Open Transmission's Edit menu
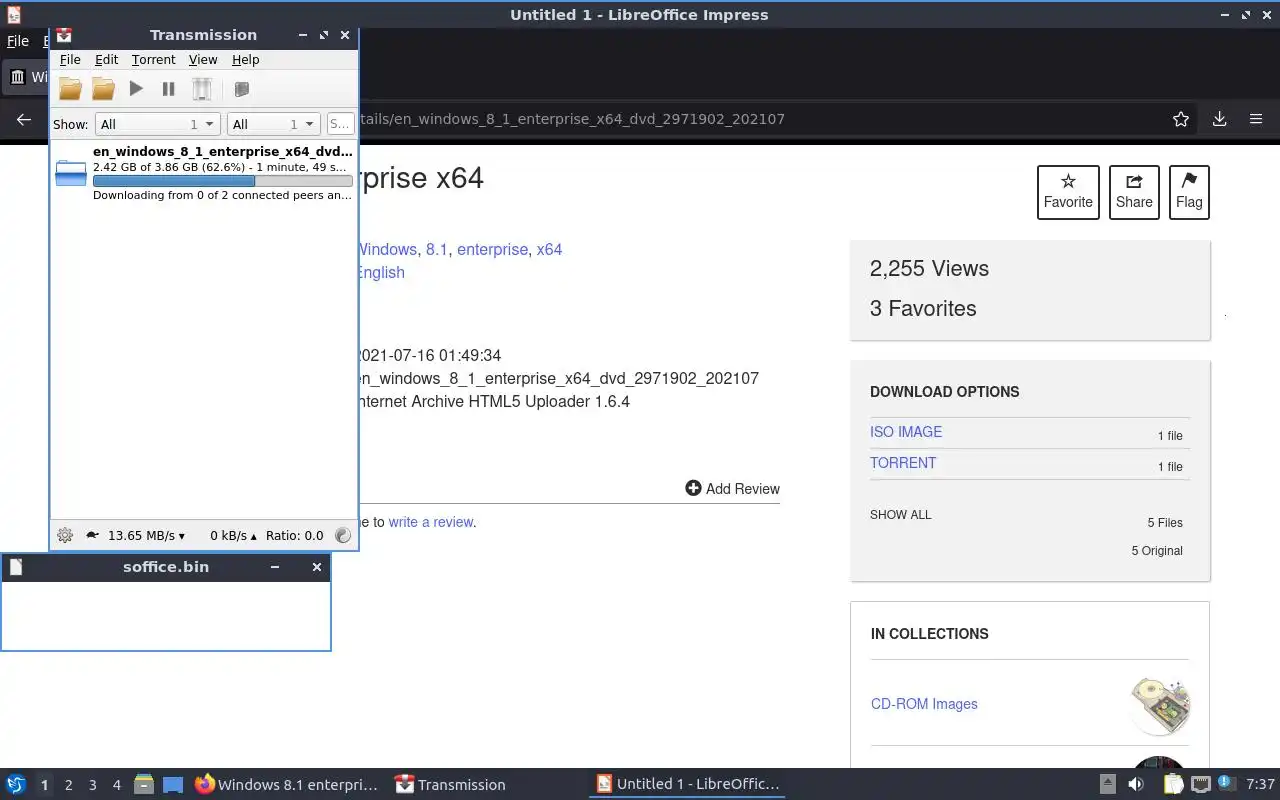 [106, 60]
